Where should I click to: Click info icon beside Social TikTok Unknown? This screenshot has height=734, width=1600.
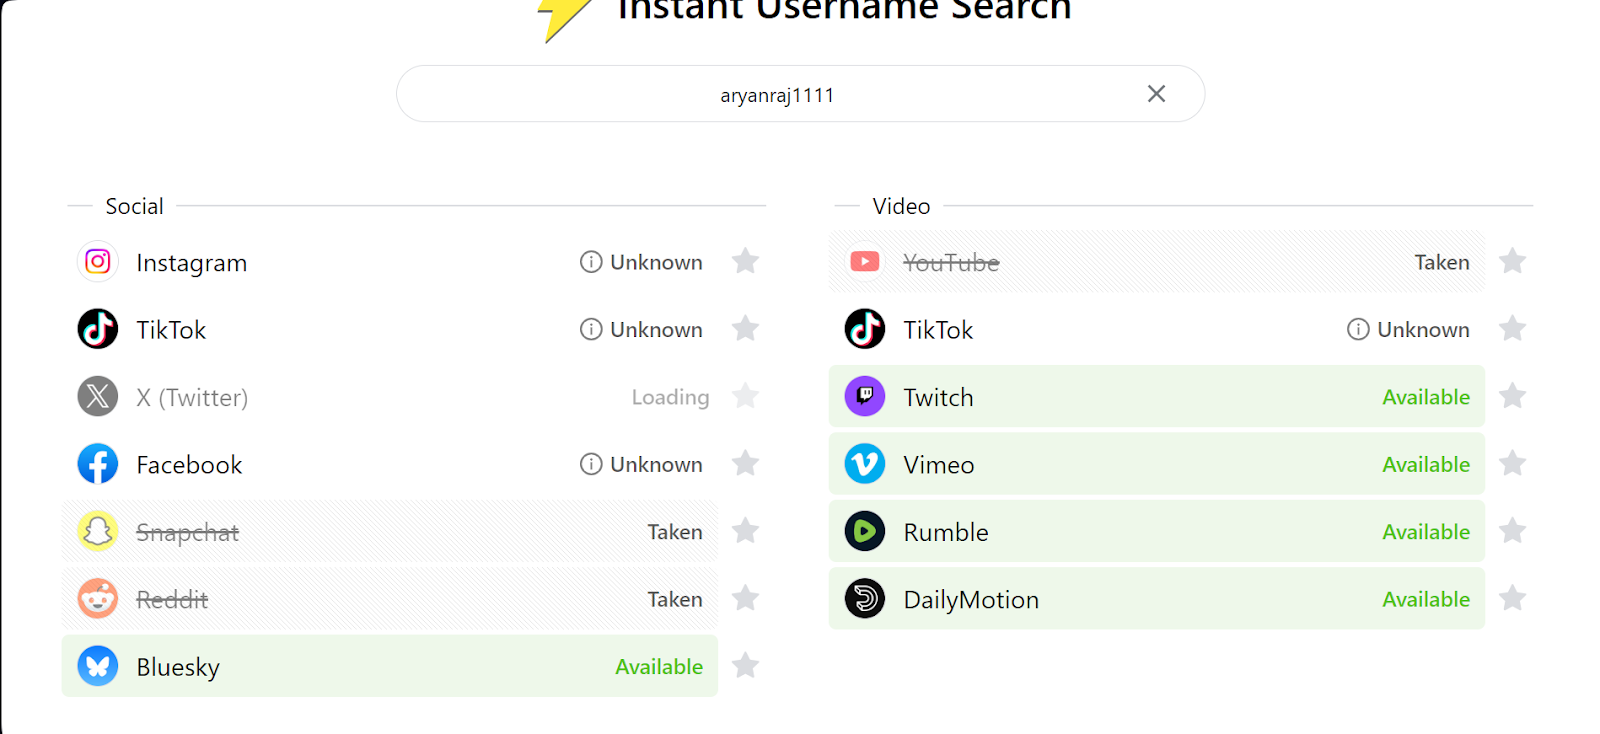point(591,329)
